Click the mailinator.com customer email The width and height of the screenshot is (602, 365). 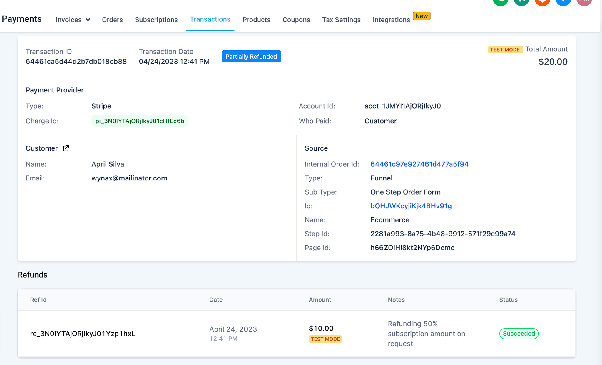(x=129, y=178)
